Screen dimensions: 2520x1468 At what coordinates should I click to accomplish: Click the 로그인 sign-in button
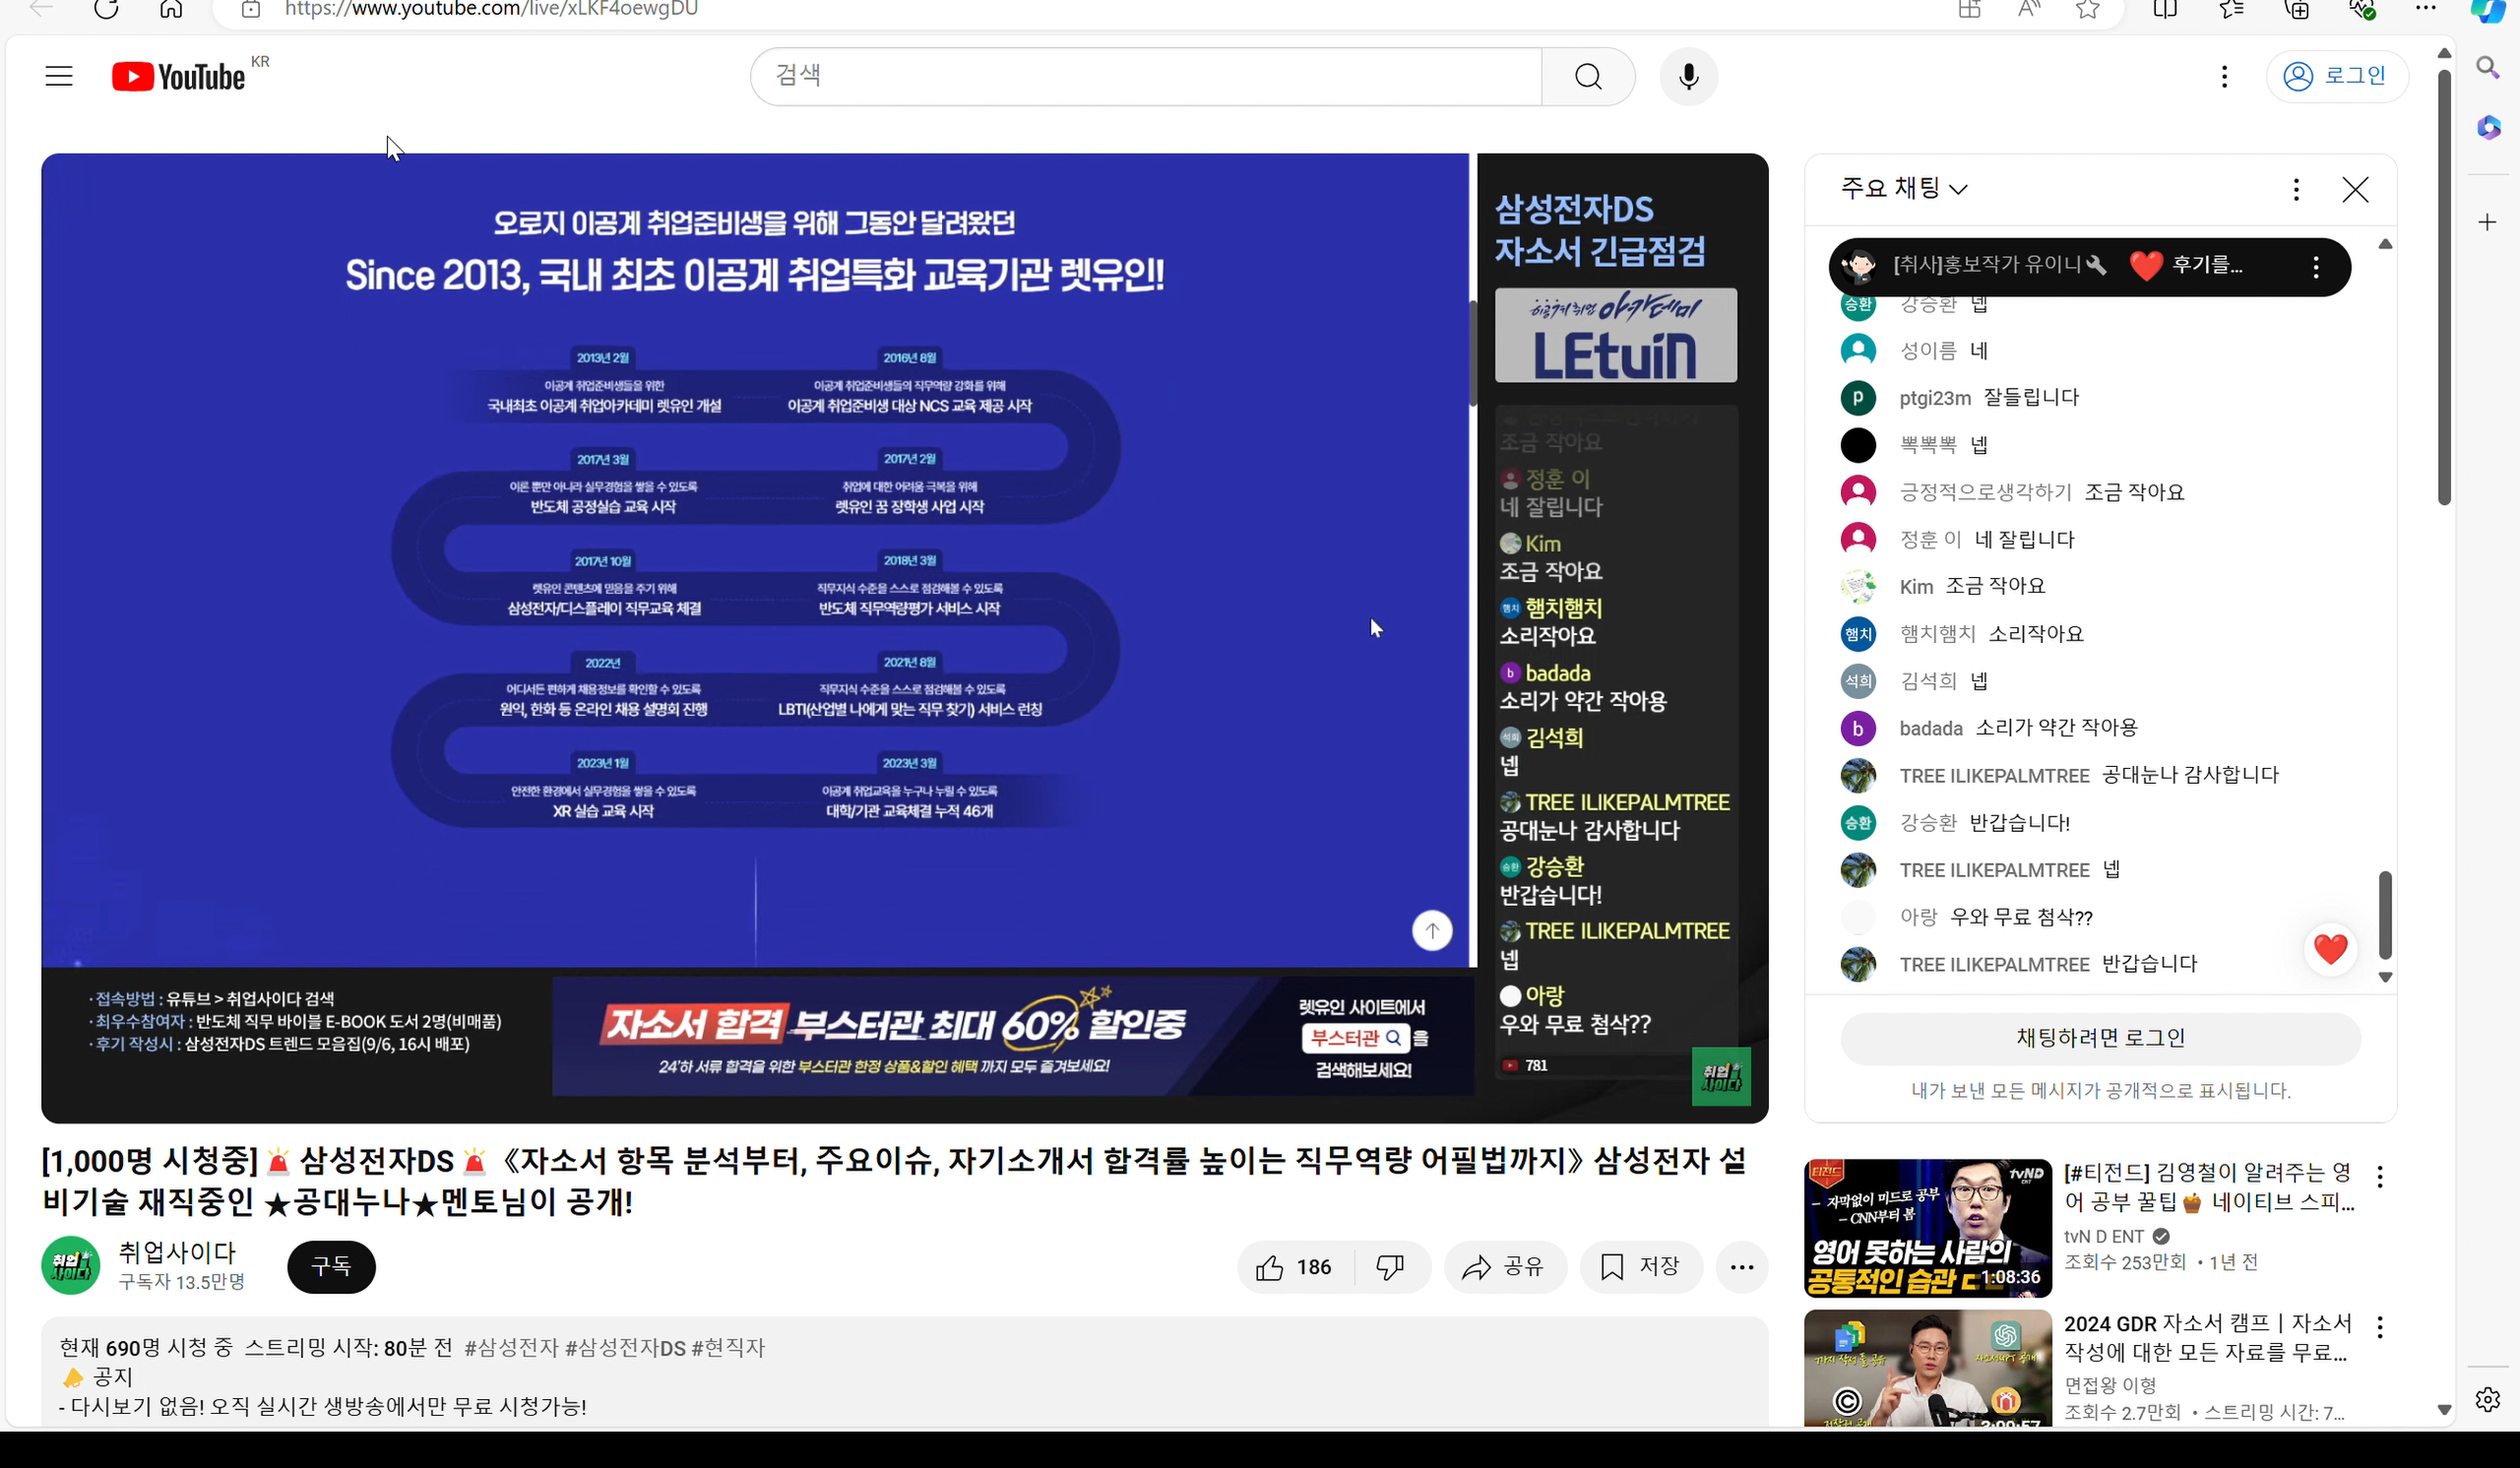(x=2336, y=76)
